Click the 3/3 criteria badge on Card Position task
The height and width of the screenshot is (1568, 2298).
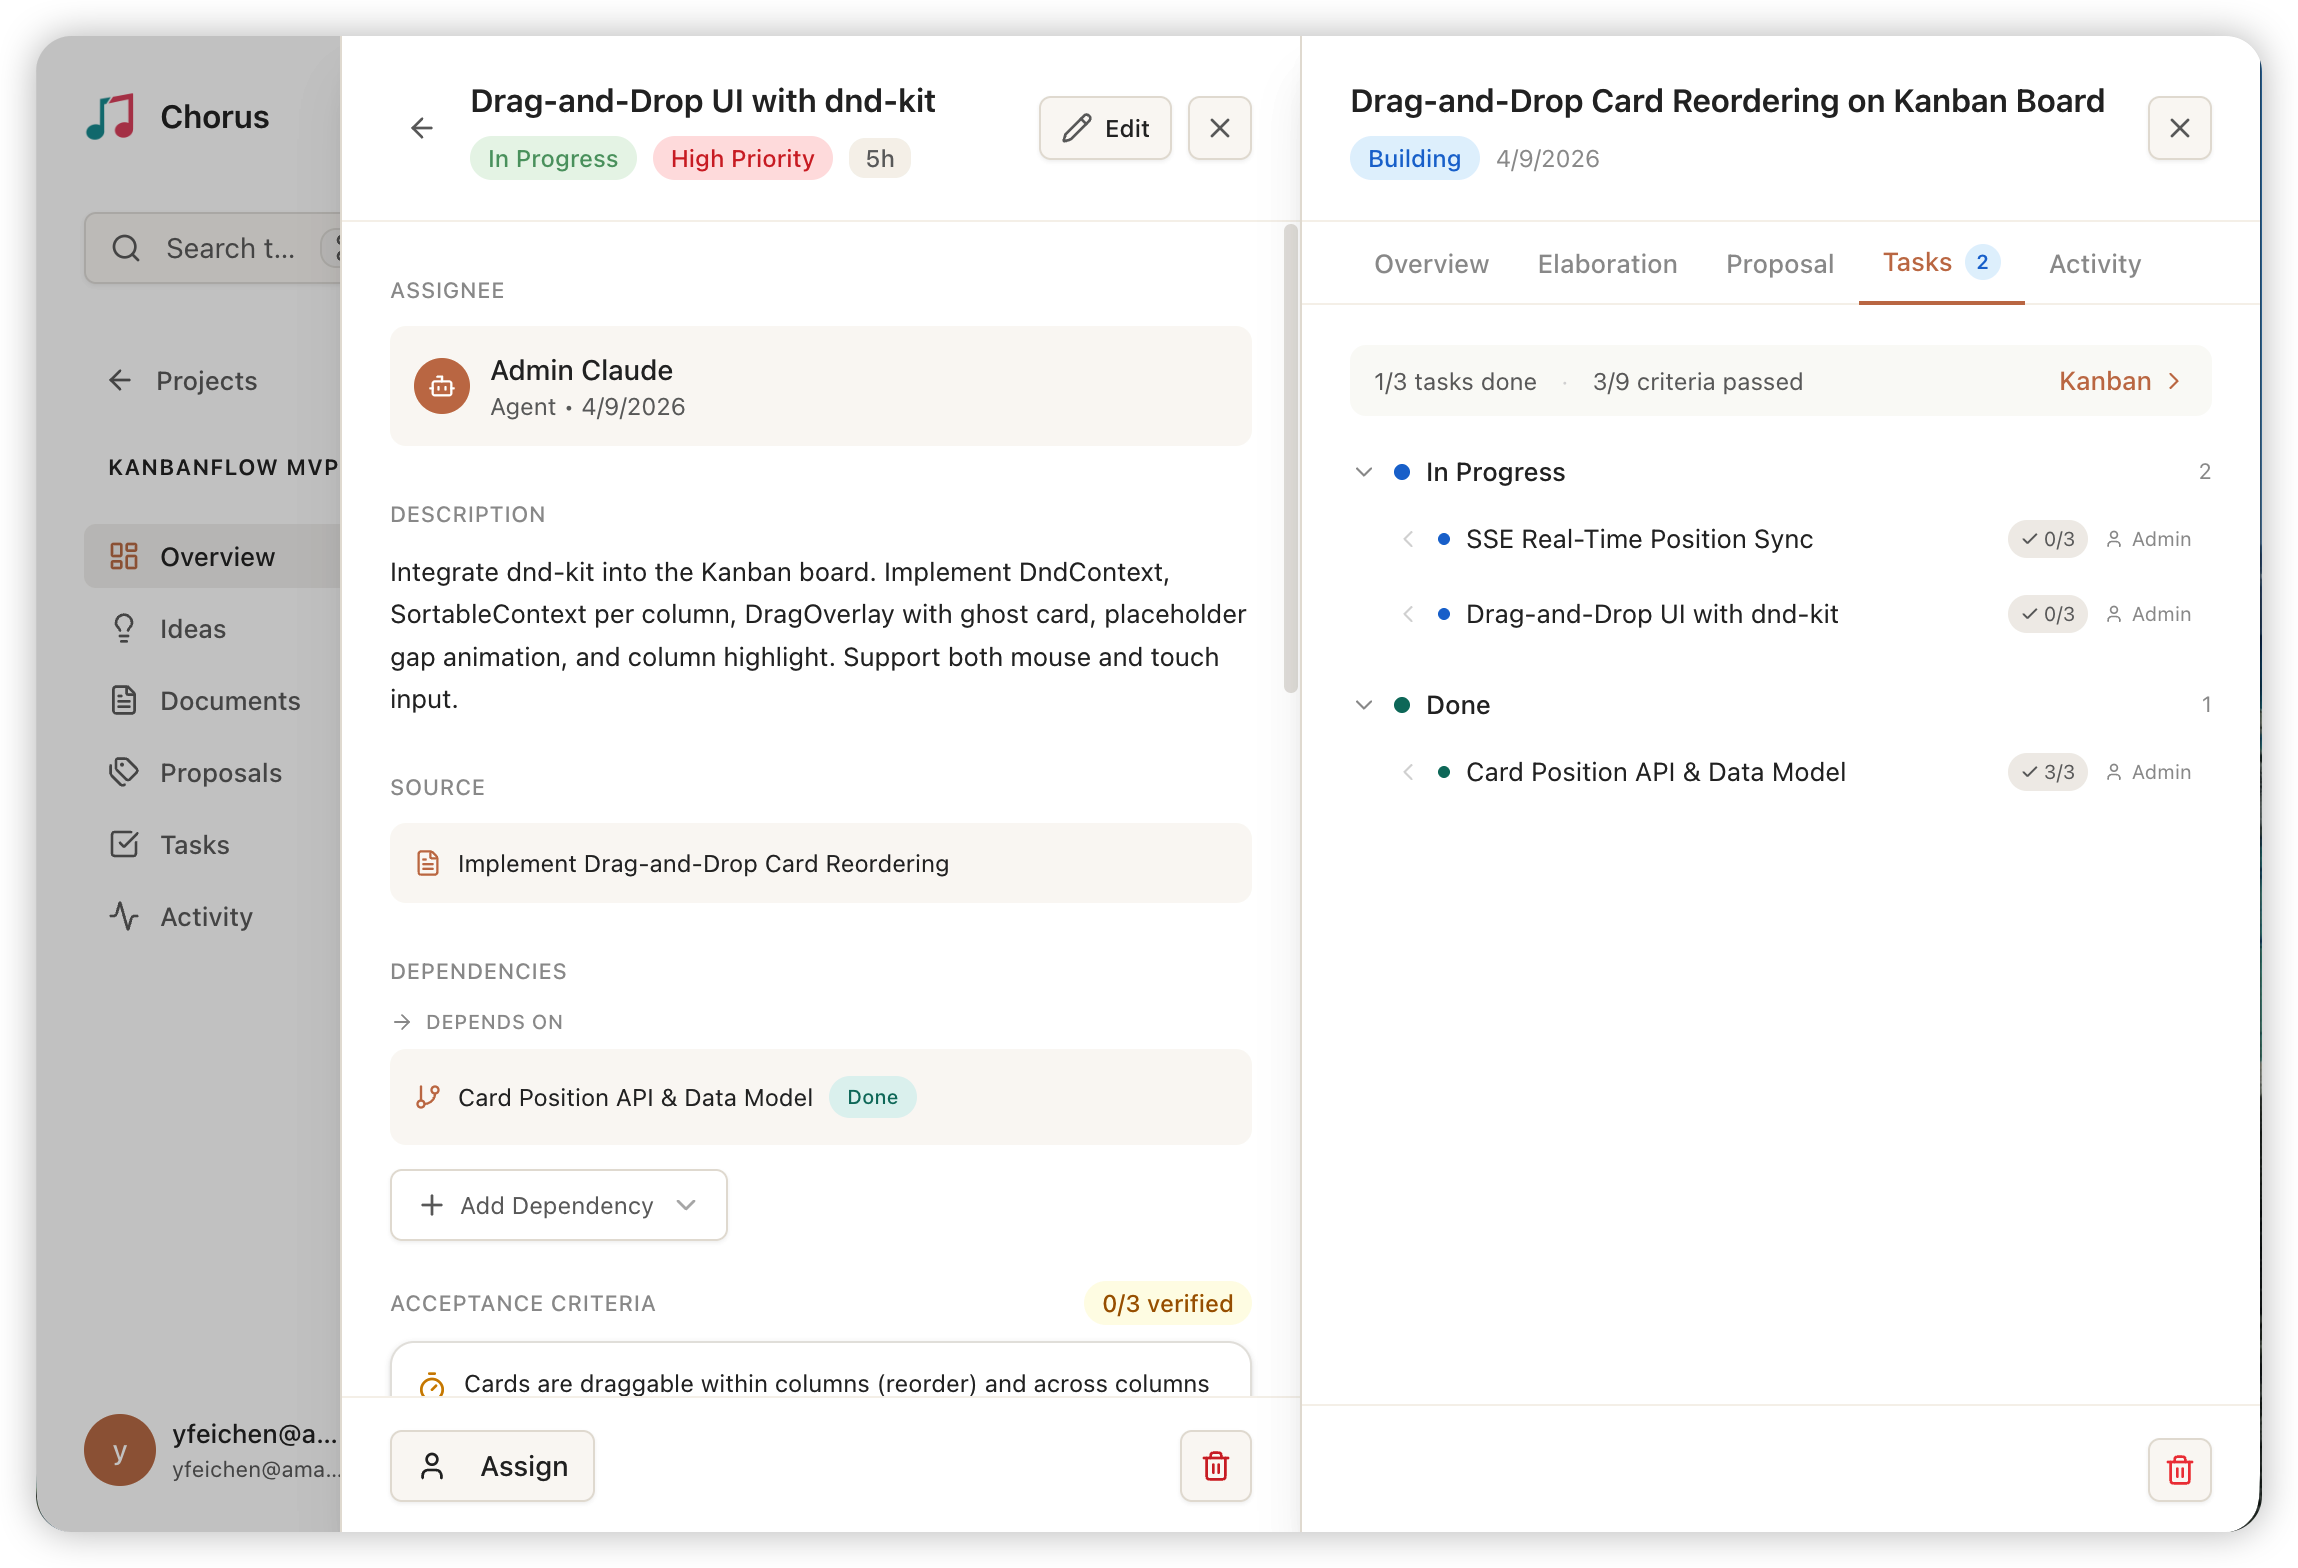pos(2047,772)
